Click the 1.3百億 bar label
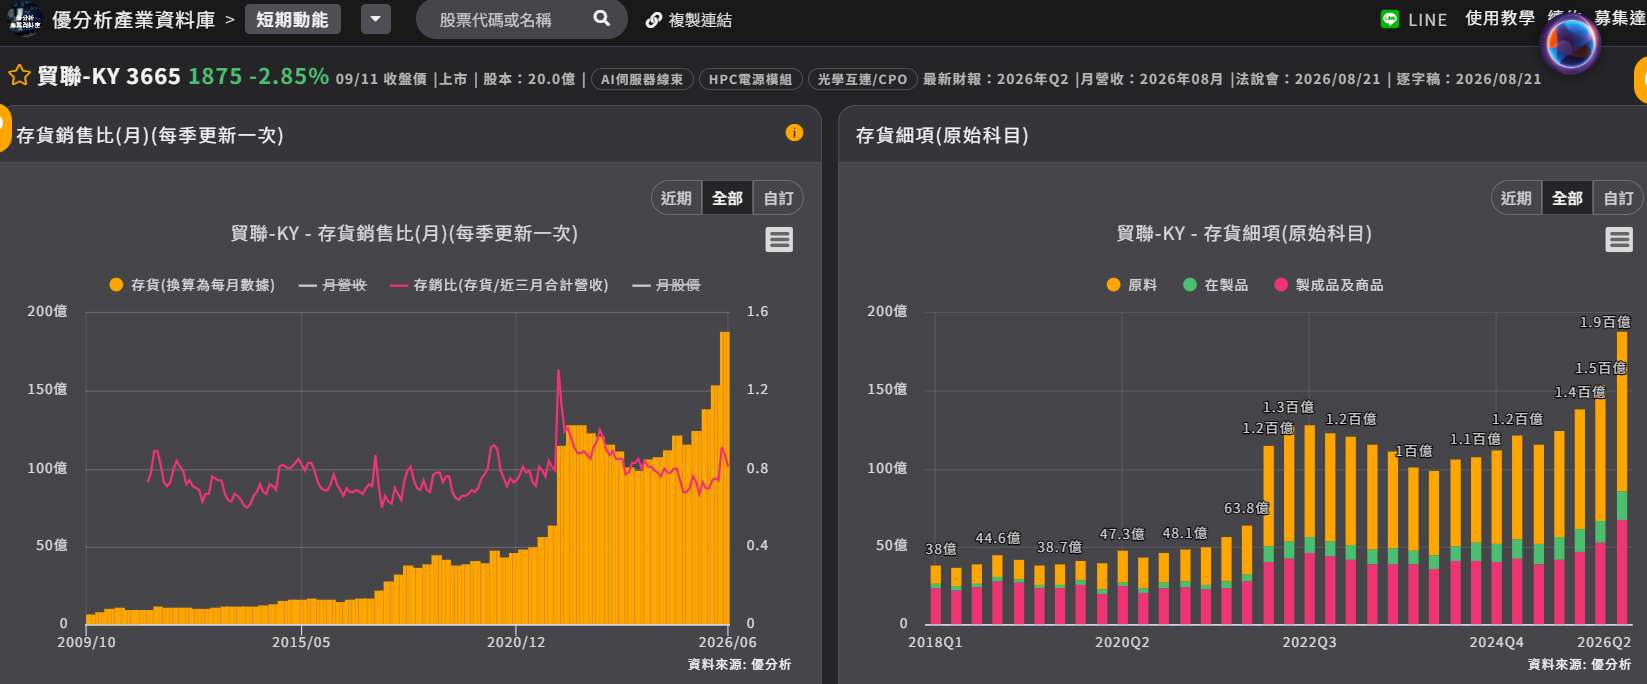The width and height of the screenshot is (1647, 684). [x=1288, y=407]
